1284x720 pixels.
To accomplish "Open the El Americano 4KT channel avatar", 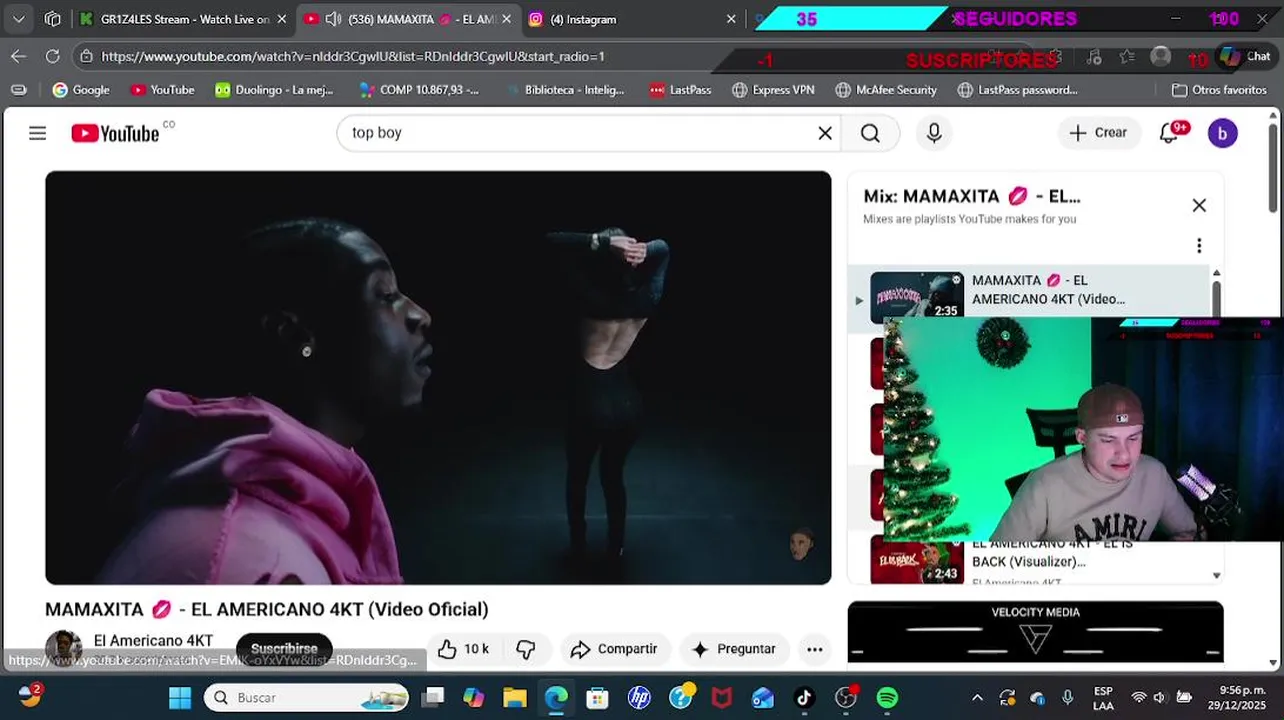I will [63, 648].
